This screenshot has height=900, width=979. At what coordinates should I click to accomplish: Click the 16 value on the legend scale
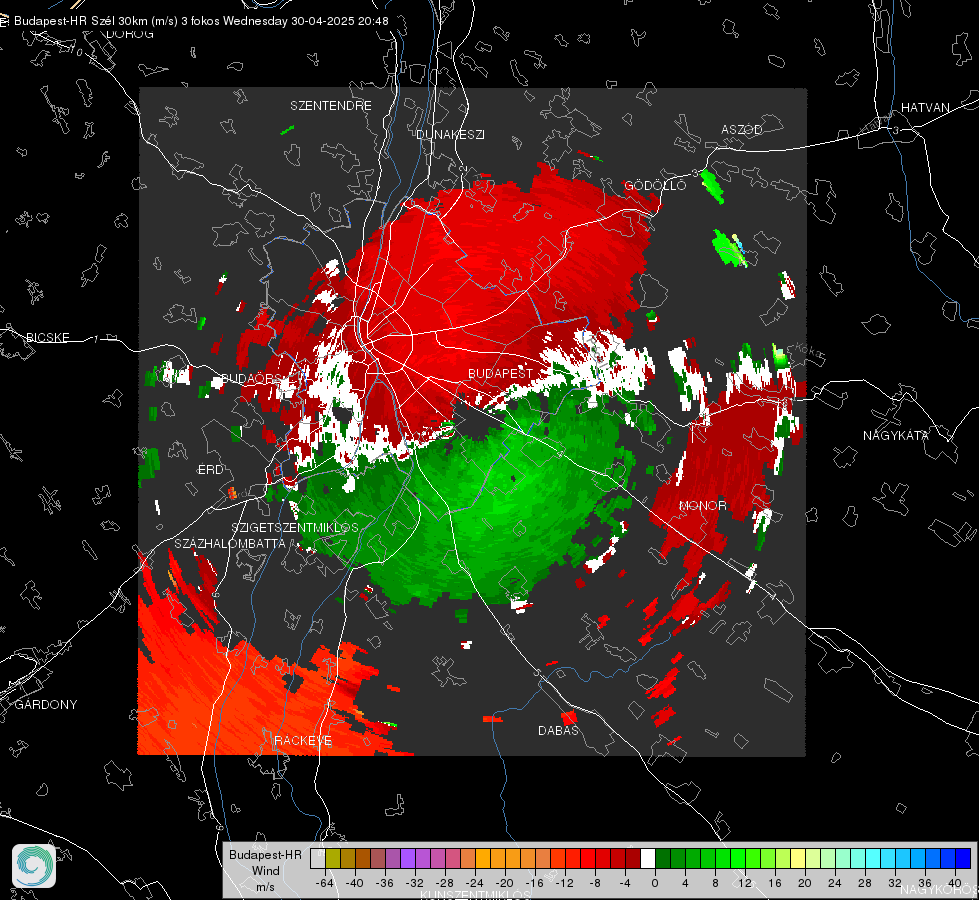[x=775, y=883]
